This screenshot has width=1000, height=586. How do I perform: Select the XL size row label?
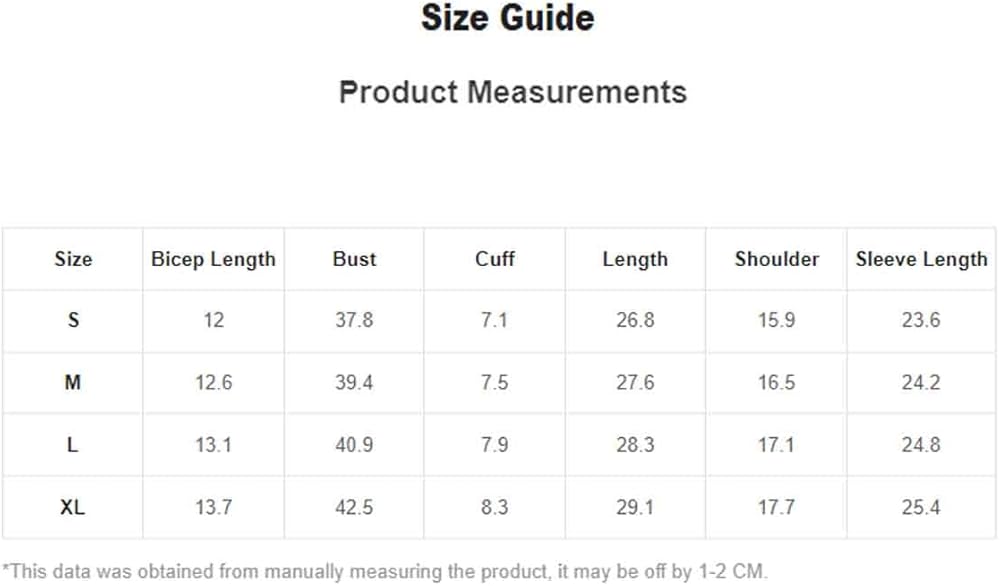pyautogui.click(x=73, y=507)
